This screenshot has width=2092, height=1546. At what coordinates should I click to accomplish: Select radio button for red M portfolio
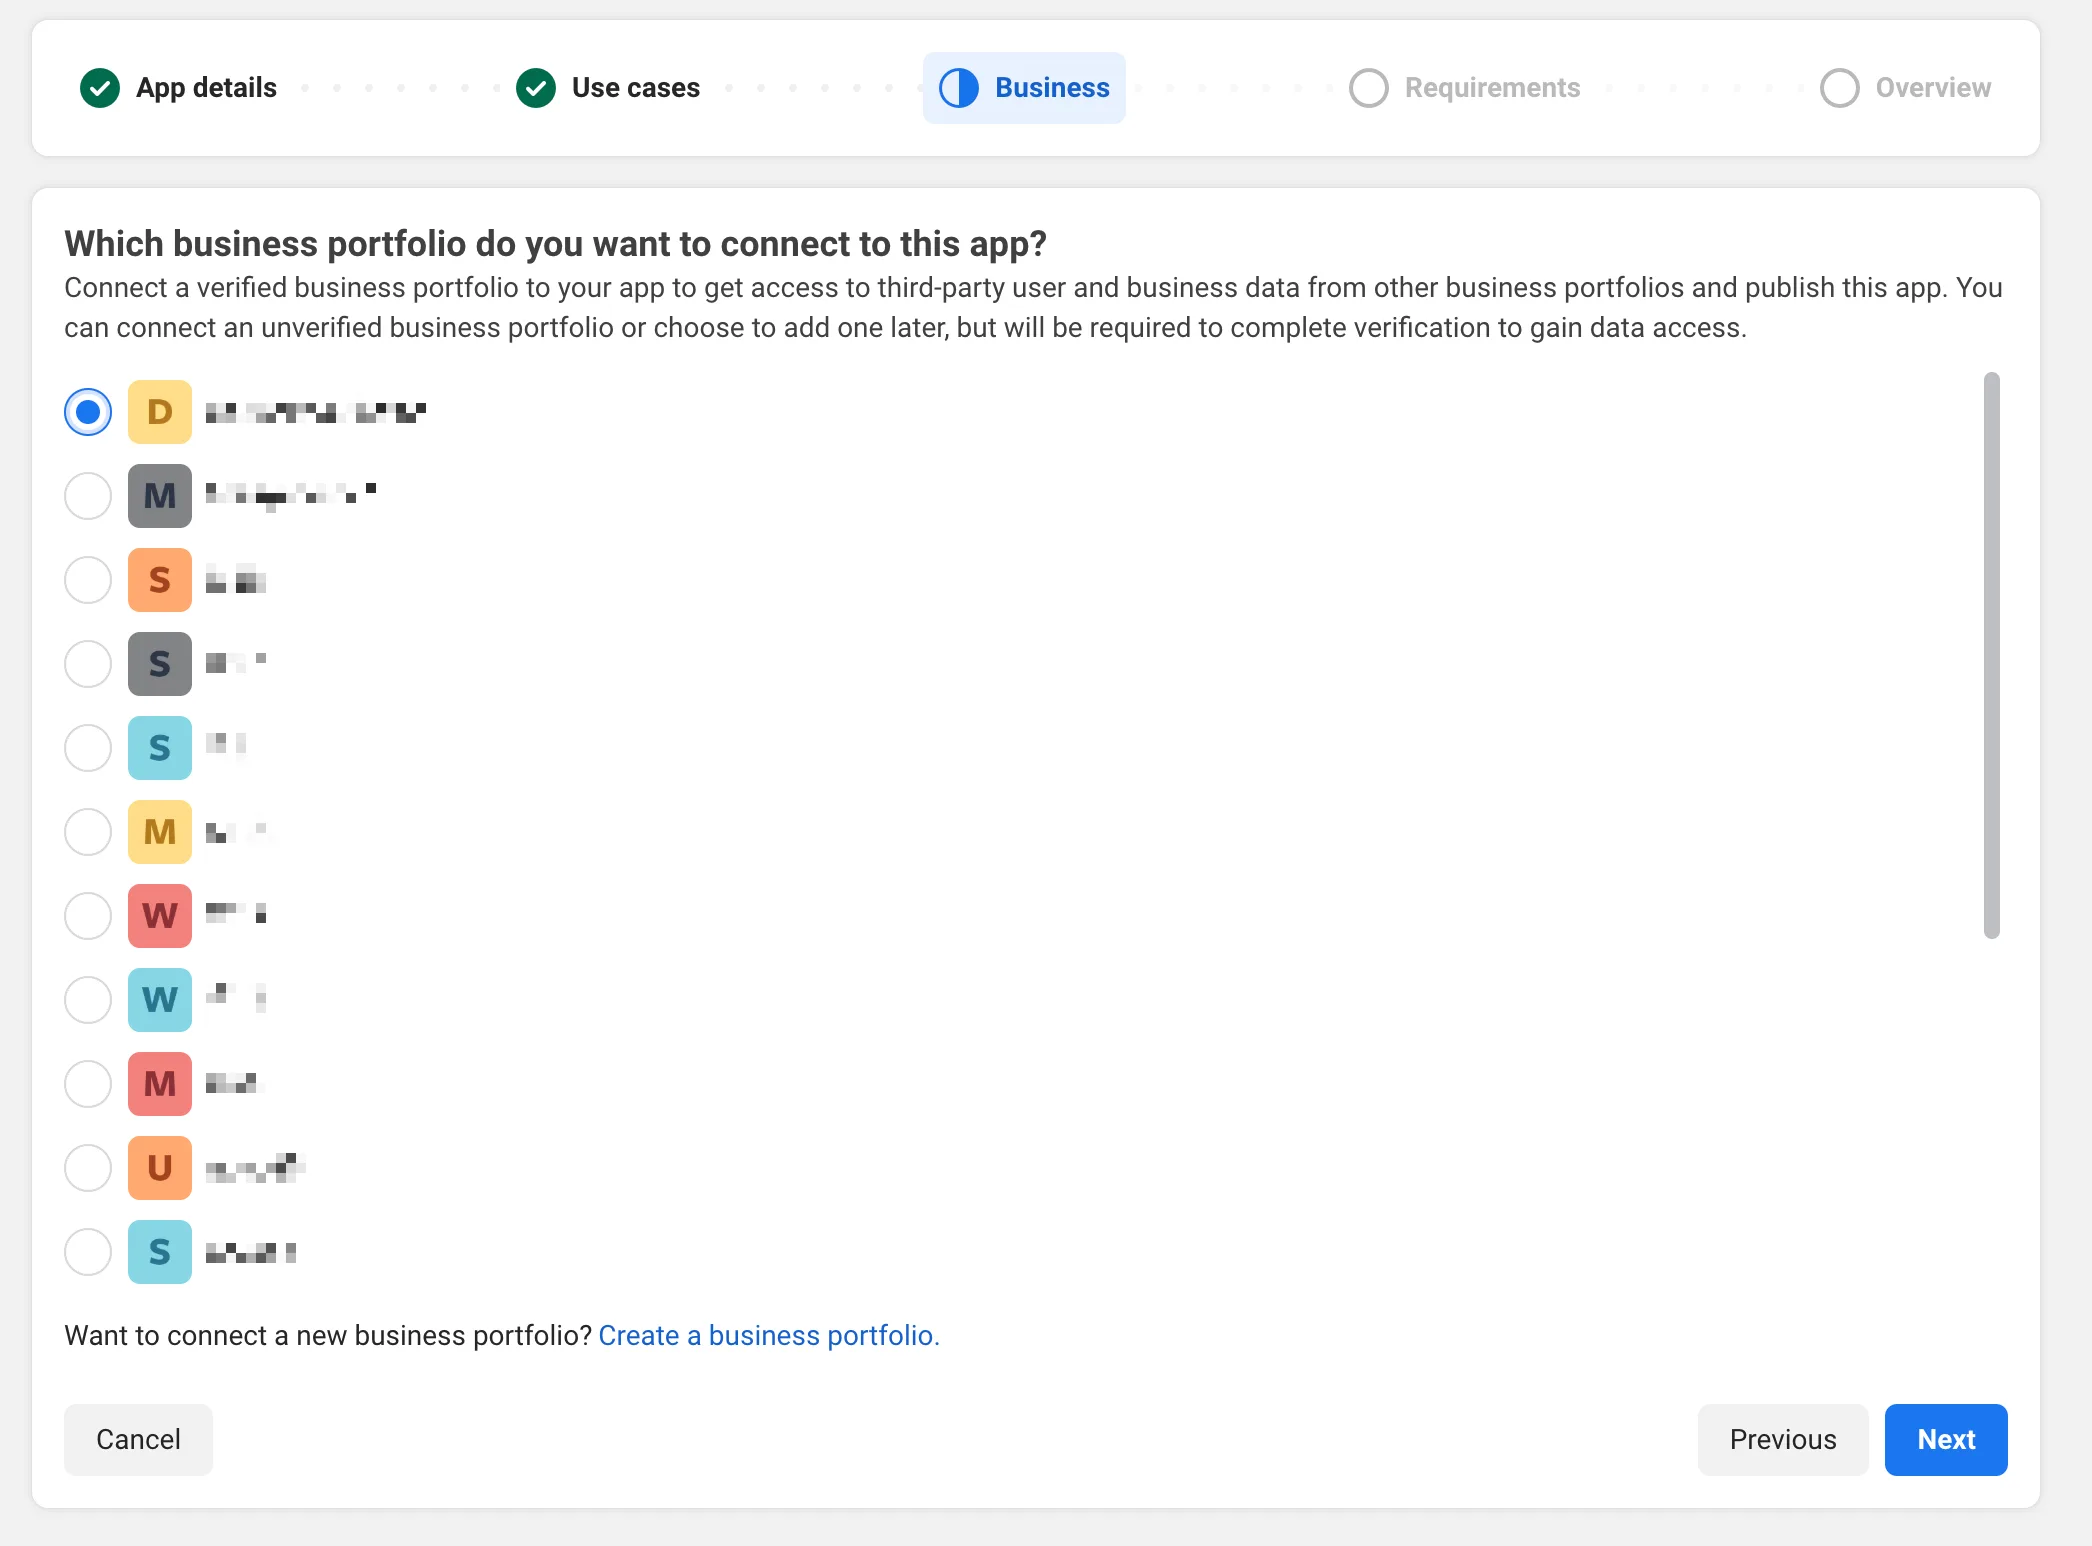(88, 1084)
